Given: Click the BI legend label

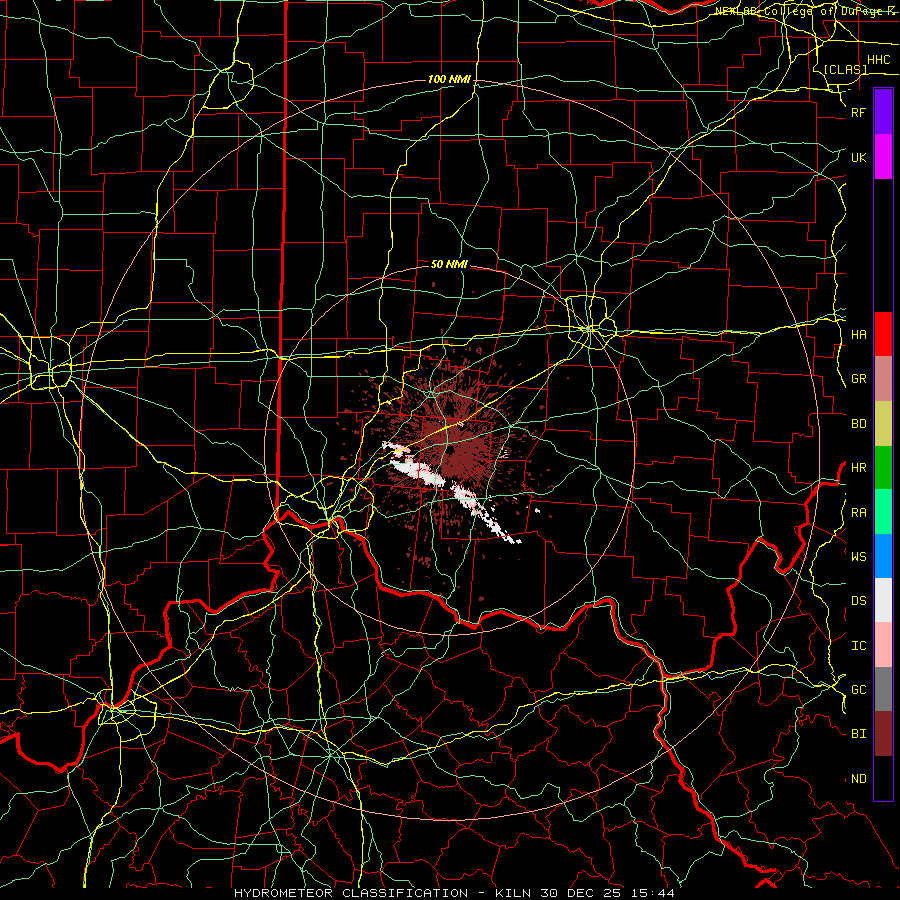Looking at the screenshot, I should pyautogui.click(x=858, y=734).
